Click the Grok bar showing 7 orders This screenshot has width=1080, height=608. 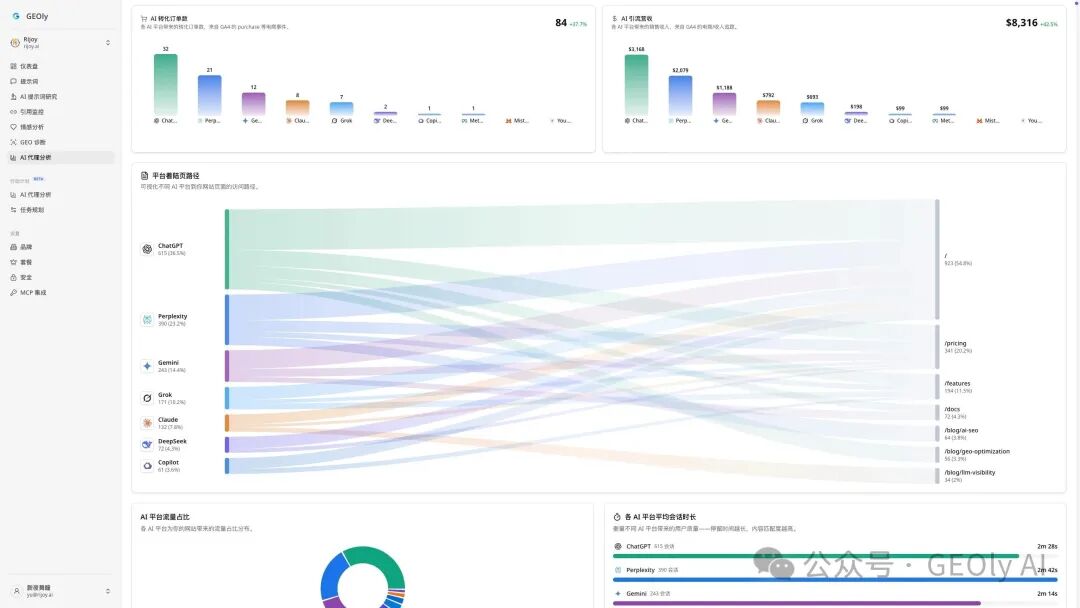click(x=342, y=108)
